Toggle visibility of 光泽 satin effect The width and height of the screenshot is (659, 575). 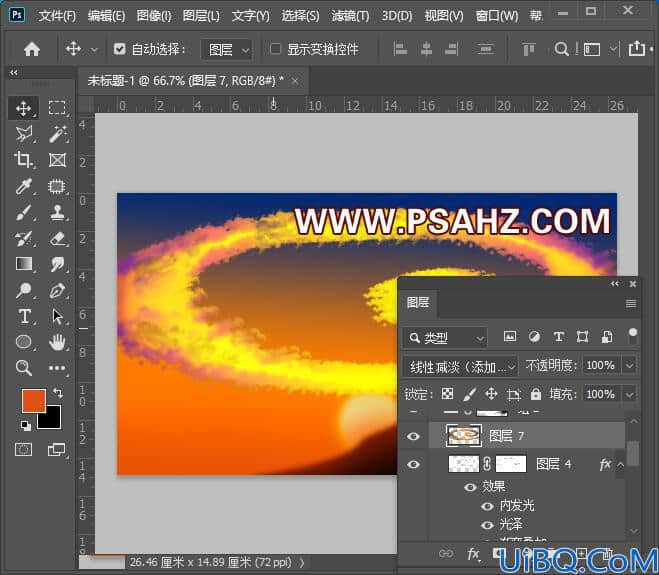487,525
